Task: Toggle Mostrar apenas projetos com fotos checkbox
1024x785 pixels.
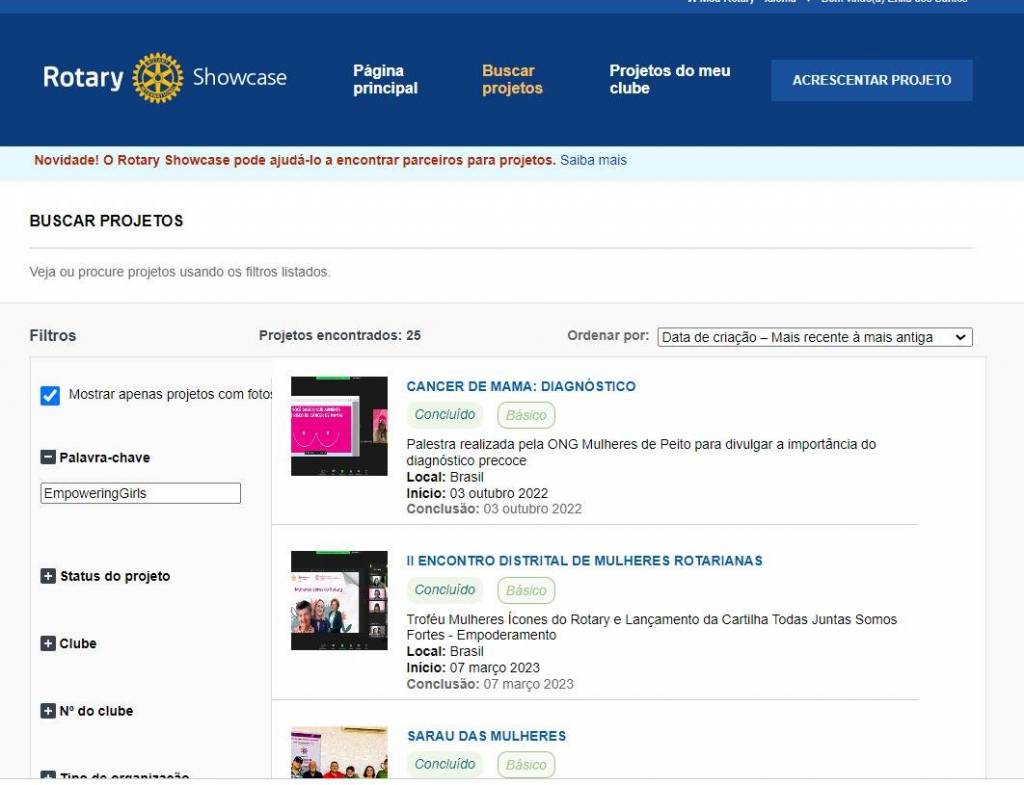Action: 50,395
